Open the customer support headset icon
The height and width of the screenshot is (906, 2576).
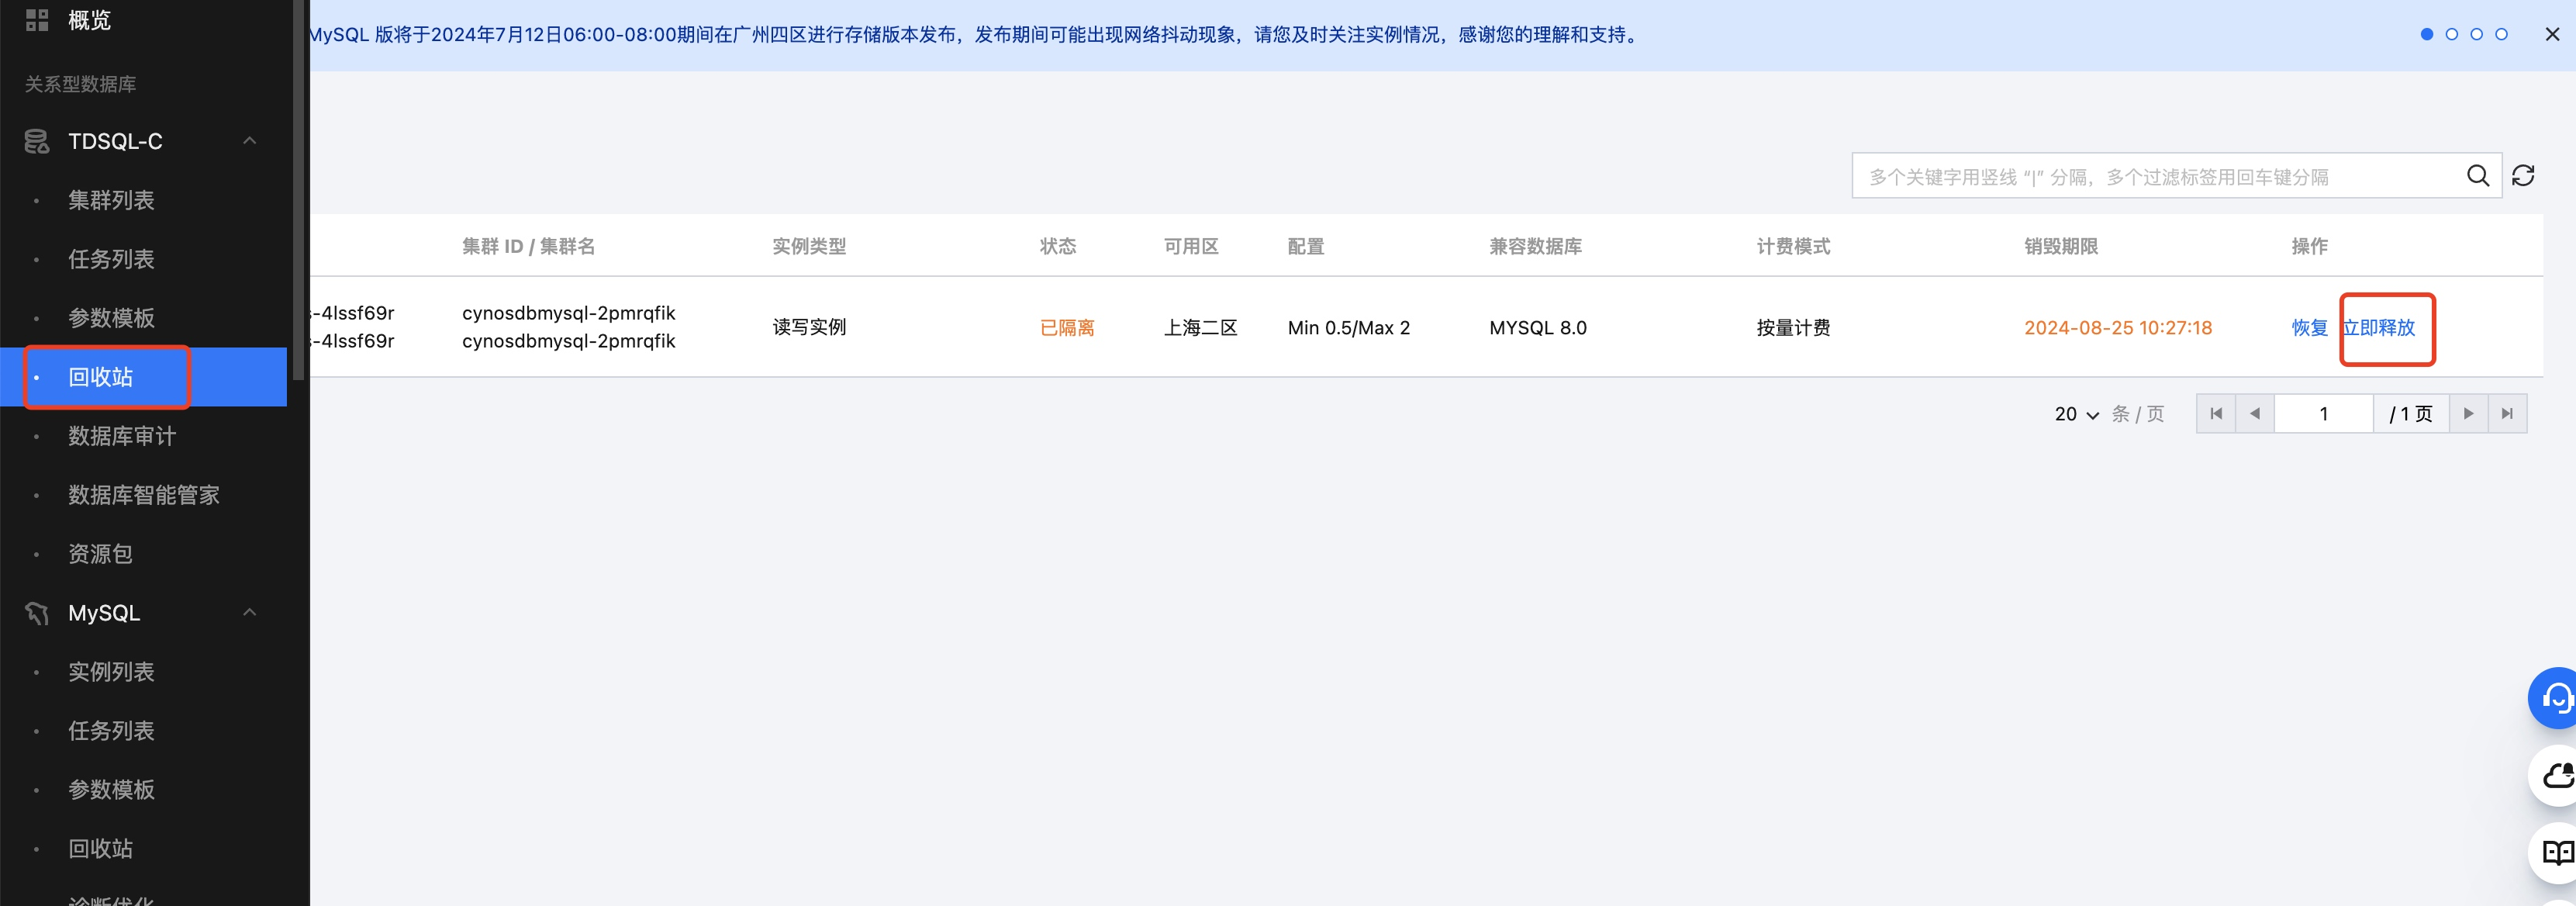(2555, 697)
